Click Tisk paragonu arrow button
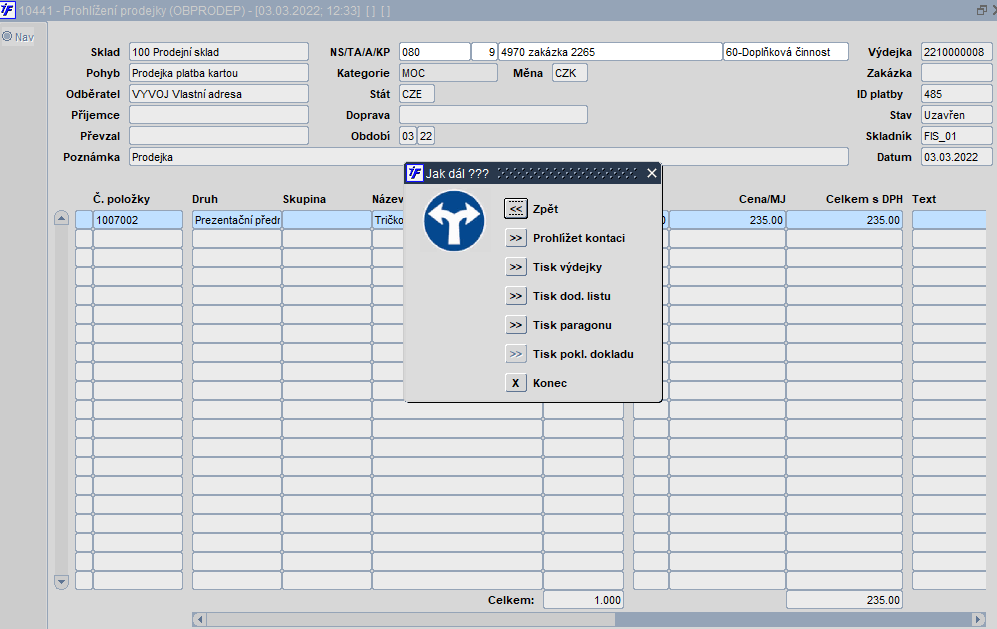The height and width of the screenshot is (629, 997). (516, 325)
